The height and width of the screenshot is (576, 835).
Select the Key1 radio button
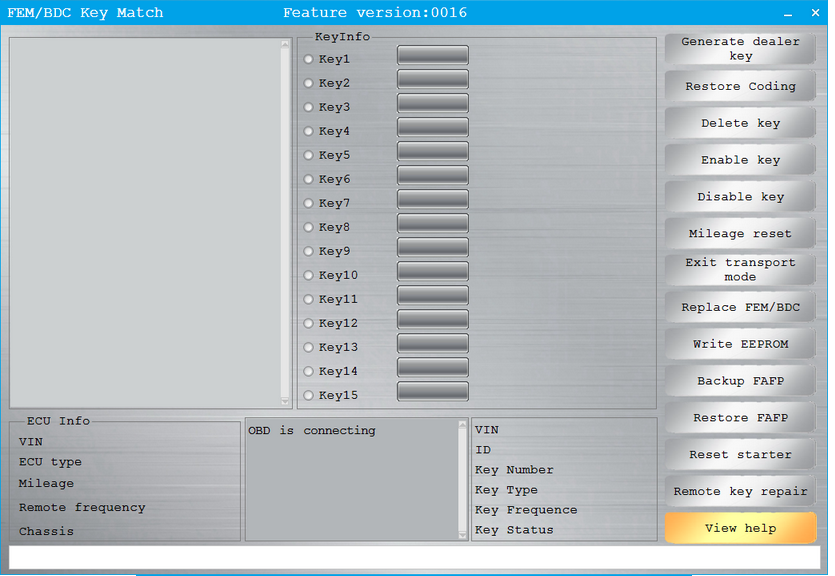(308, 59)
